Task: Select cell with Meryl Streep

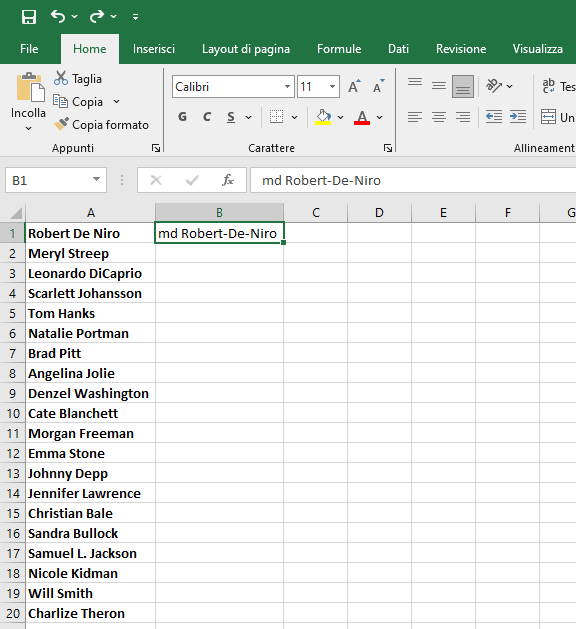Action: [x=91, y=254]
